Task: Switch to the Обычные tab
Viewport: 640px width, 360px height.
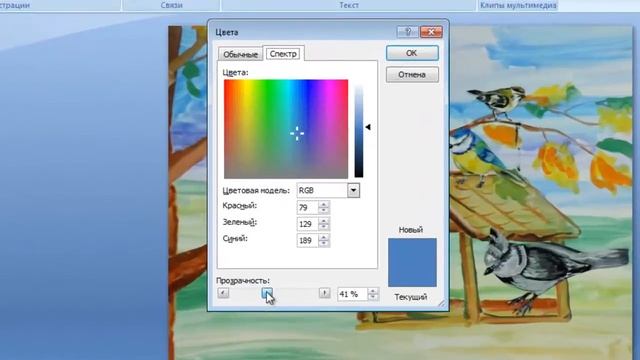Action: coord(240,54)
